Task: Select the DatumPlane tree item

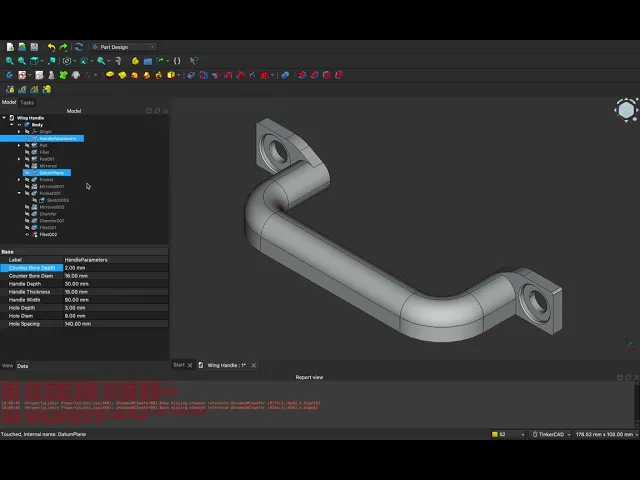Action: (51, 173)
